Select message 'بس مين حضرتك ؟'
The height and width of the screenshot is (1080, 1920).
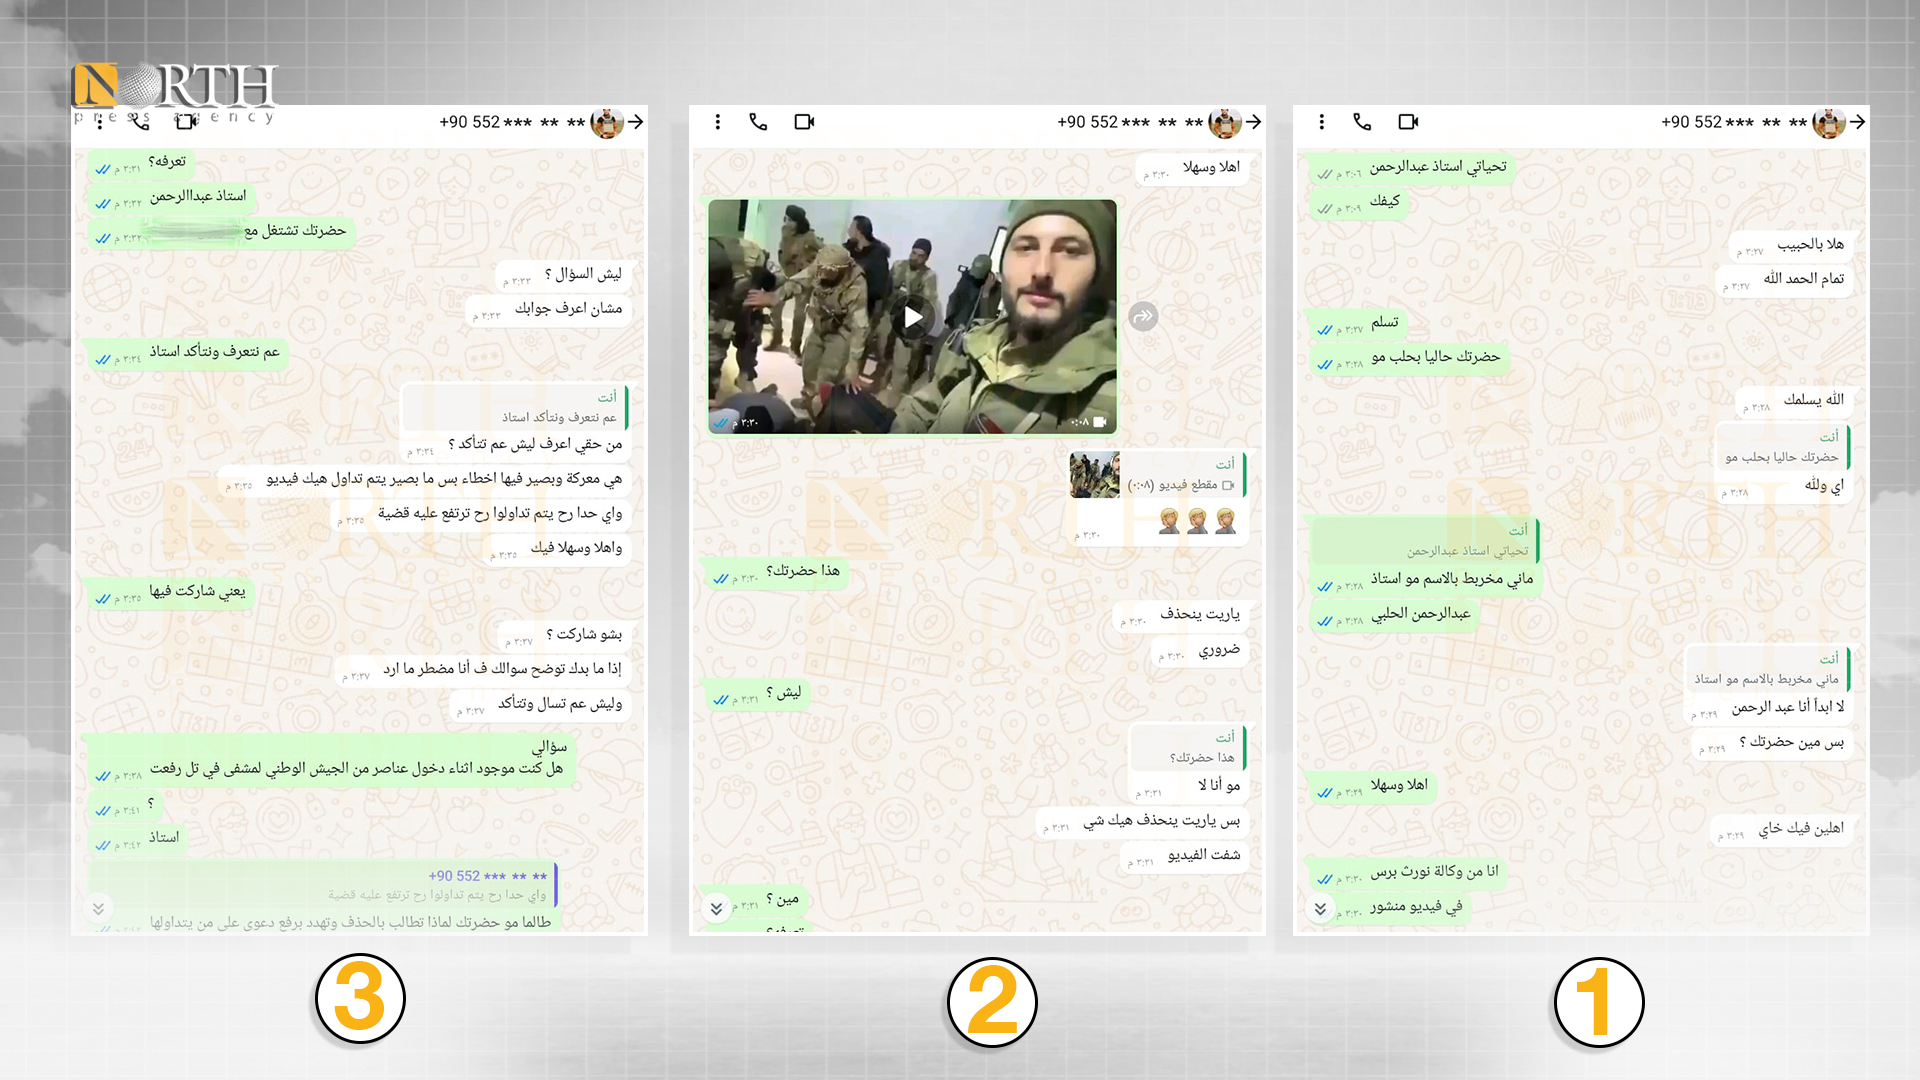(1772, 743)
